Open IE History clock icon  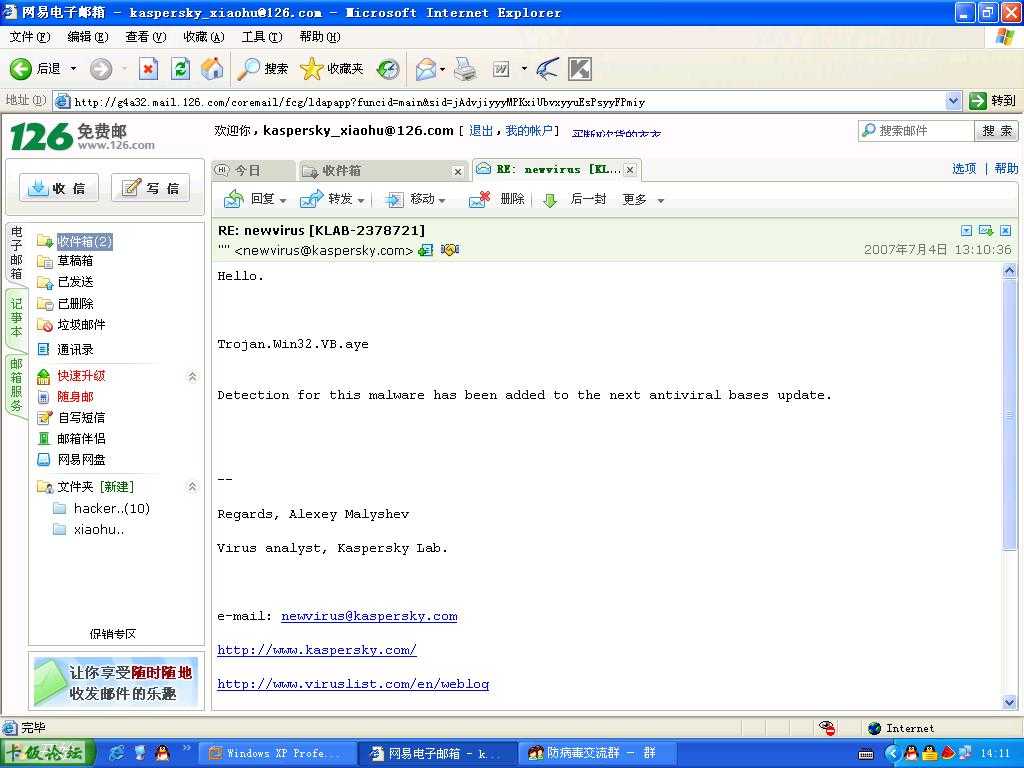click(388, 69)
